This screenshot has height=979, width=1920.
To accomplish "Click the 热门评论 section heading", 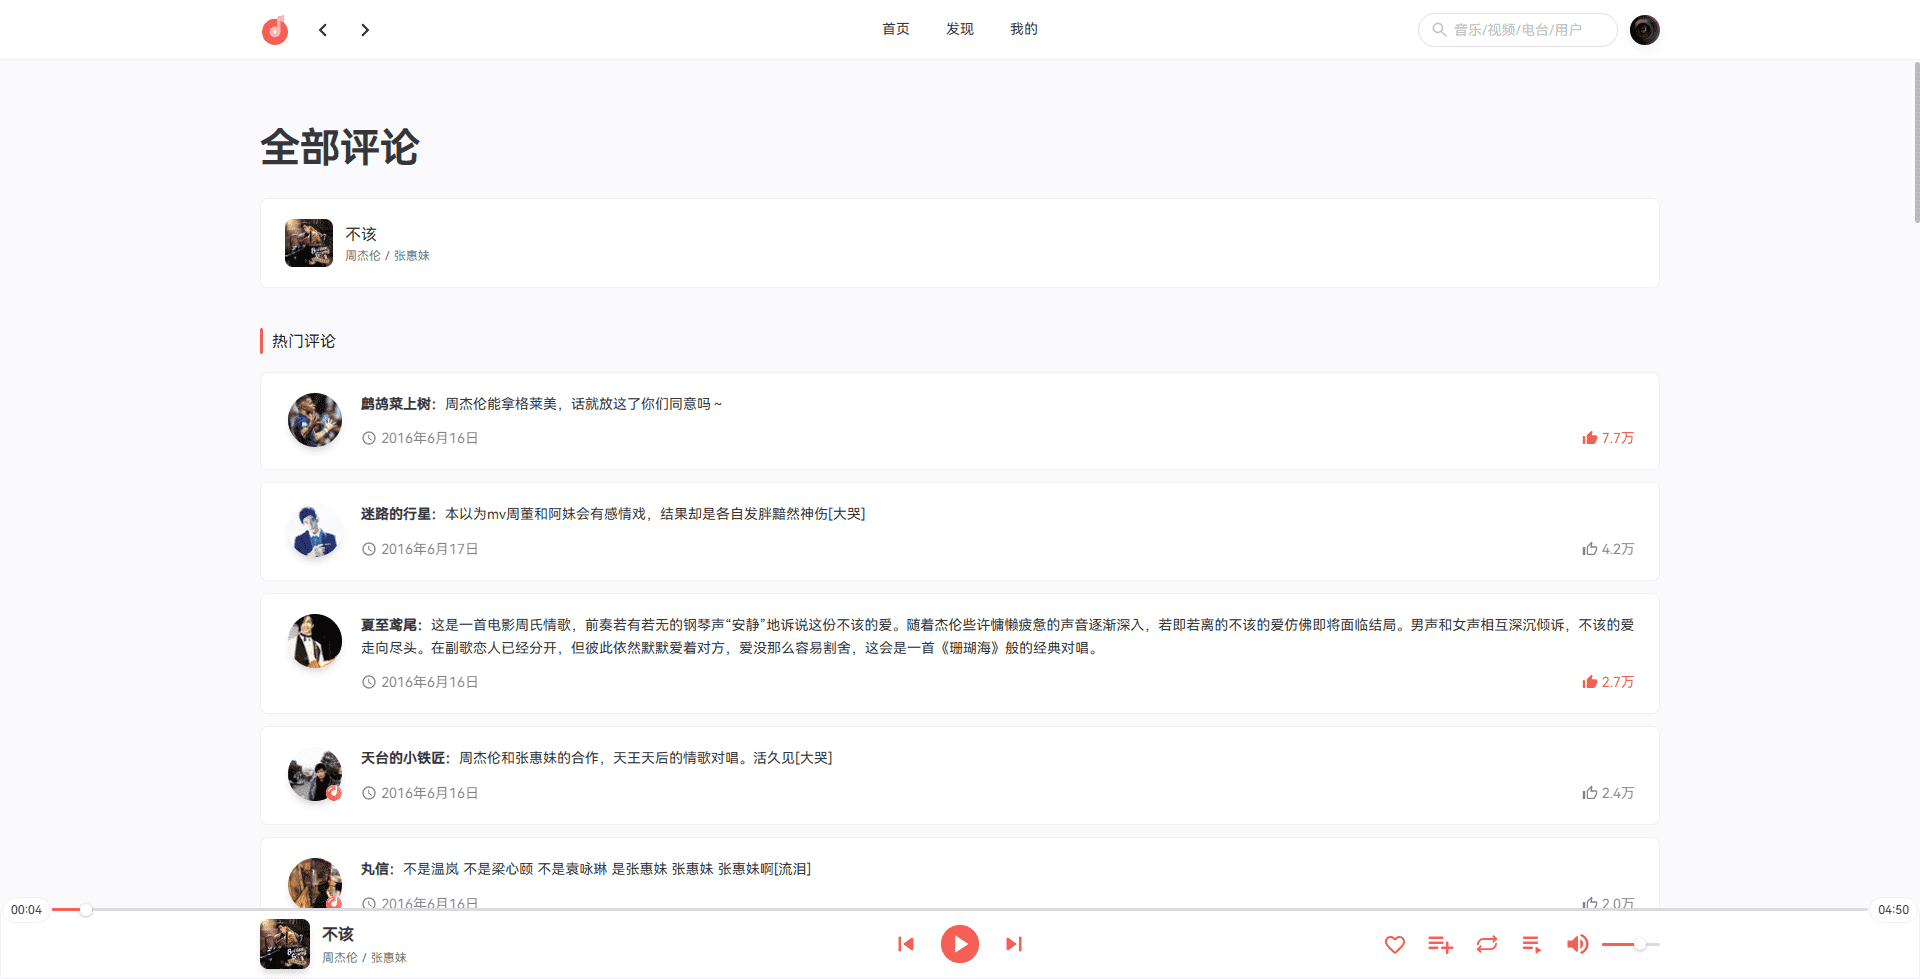I will tap(304, 341).
